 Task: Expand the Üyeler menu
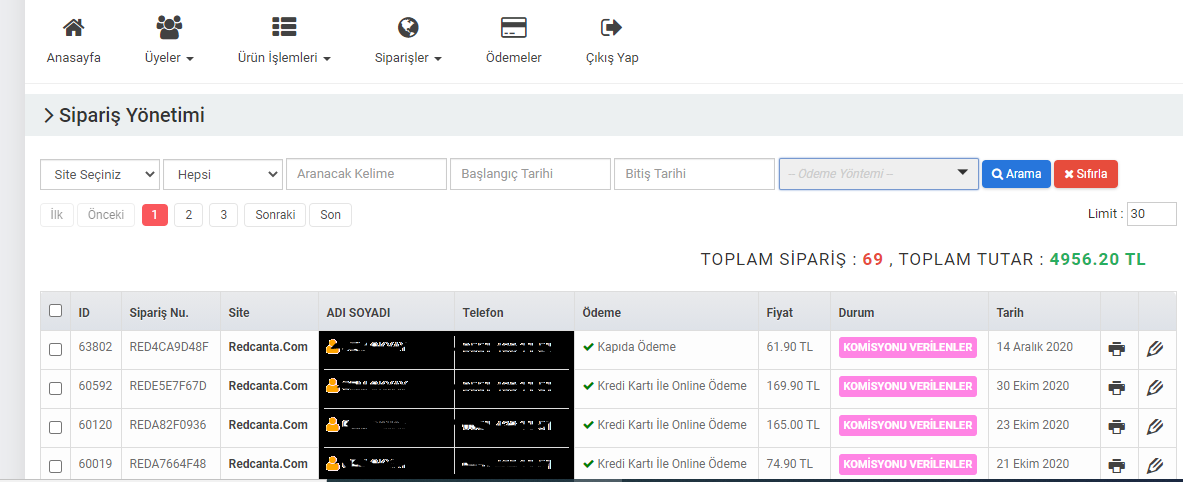click(169, 58)
